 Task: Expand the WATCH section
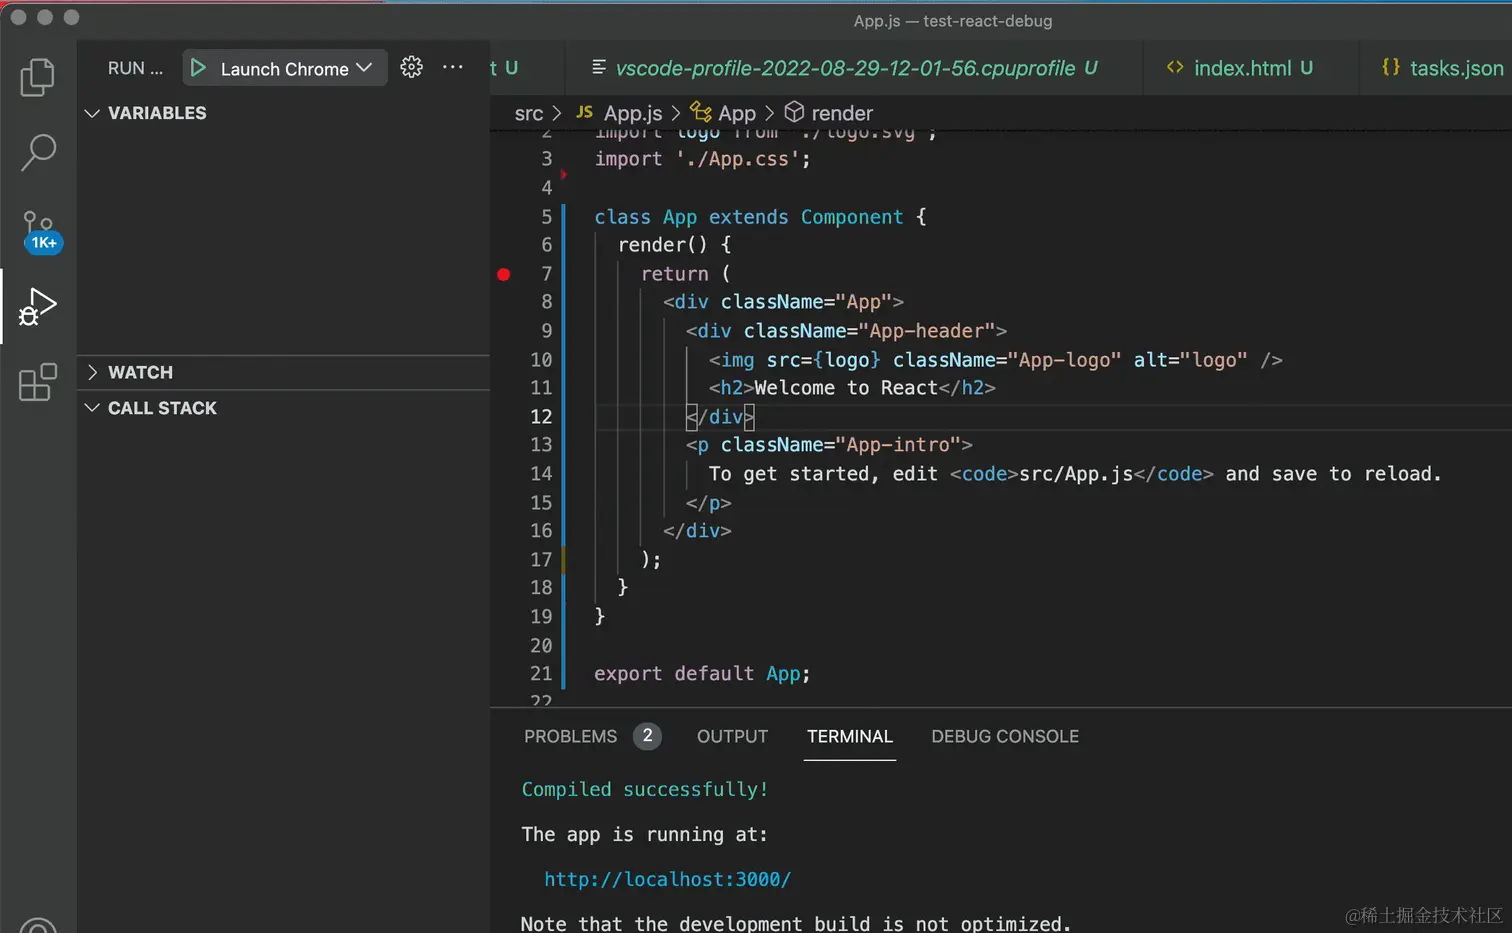click(x=140, y=372)
